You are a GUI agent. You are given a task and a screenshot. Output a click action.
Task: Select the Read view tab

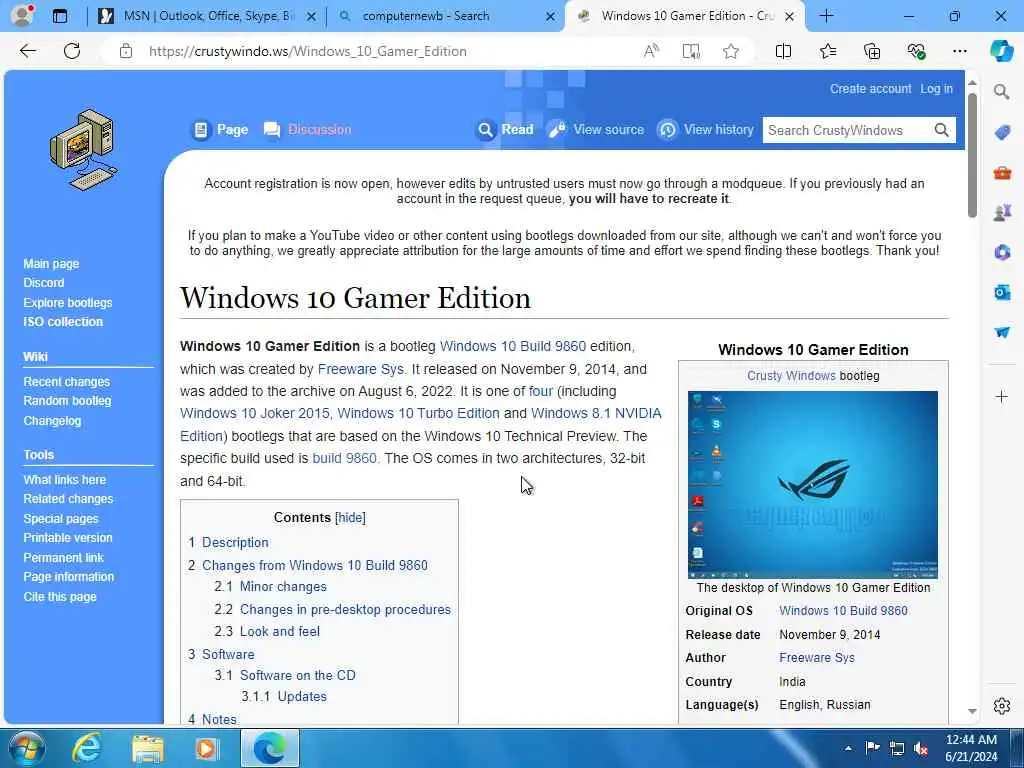tap(505, 130)
